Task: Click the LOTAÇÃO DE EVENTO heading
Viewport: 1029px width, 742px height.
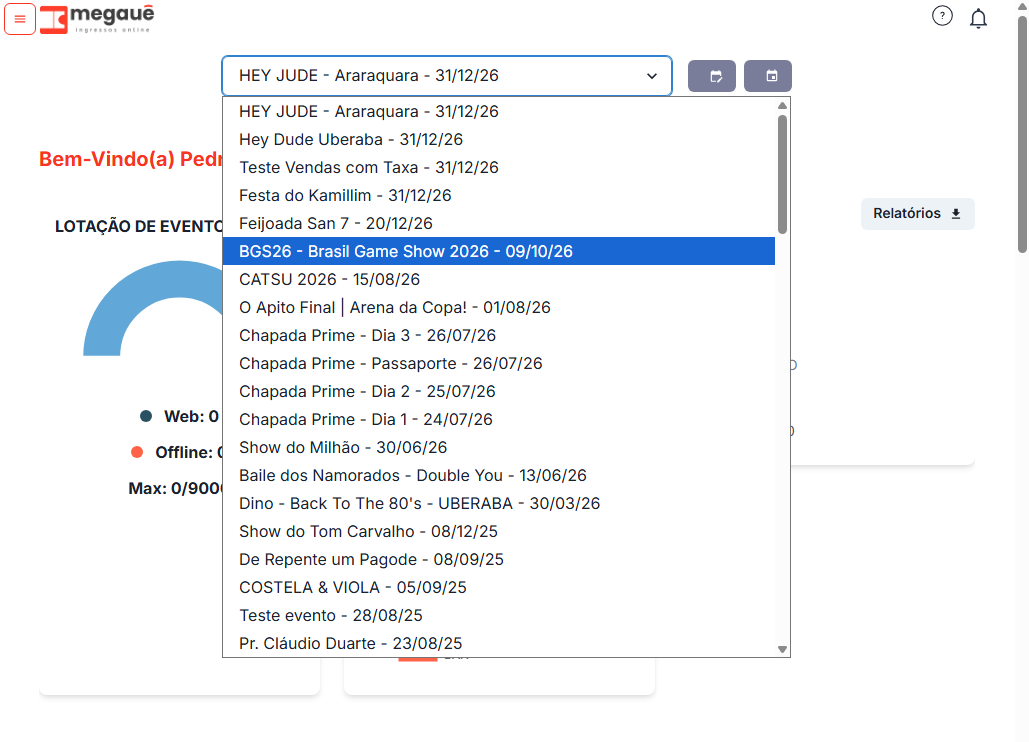Action: pos(139,226)
